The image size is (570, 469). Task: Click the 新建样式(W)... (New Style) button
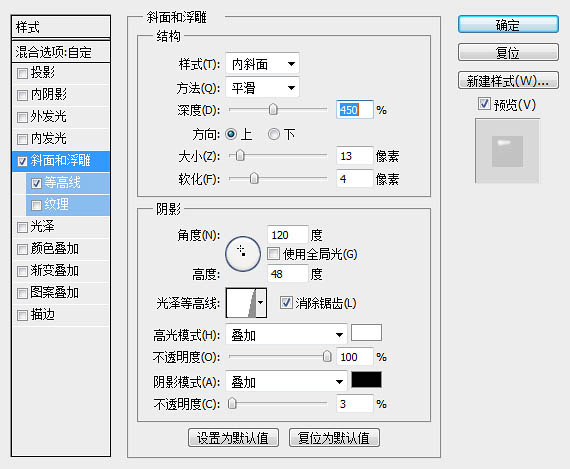(508, 80)
